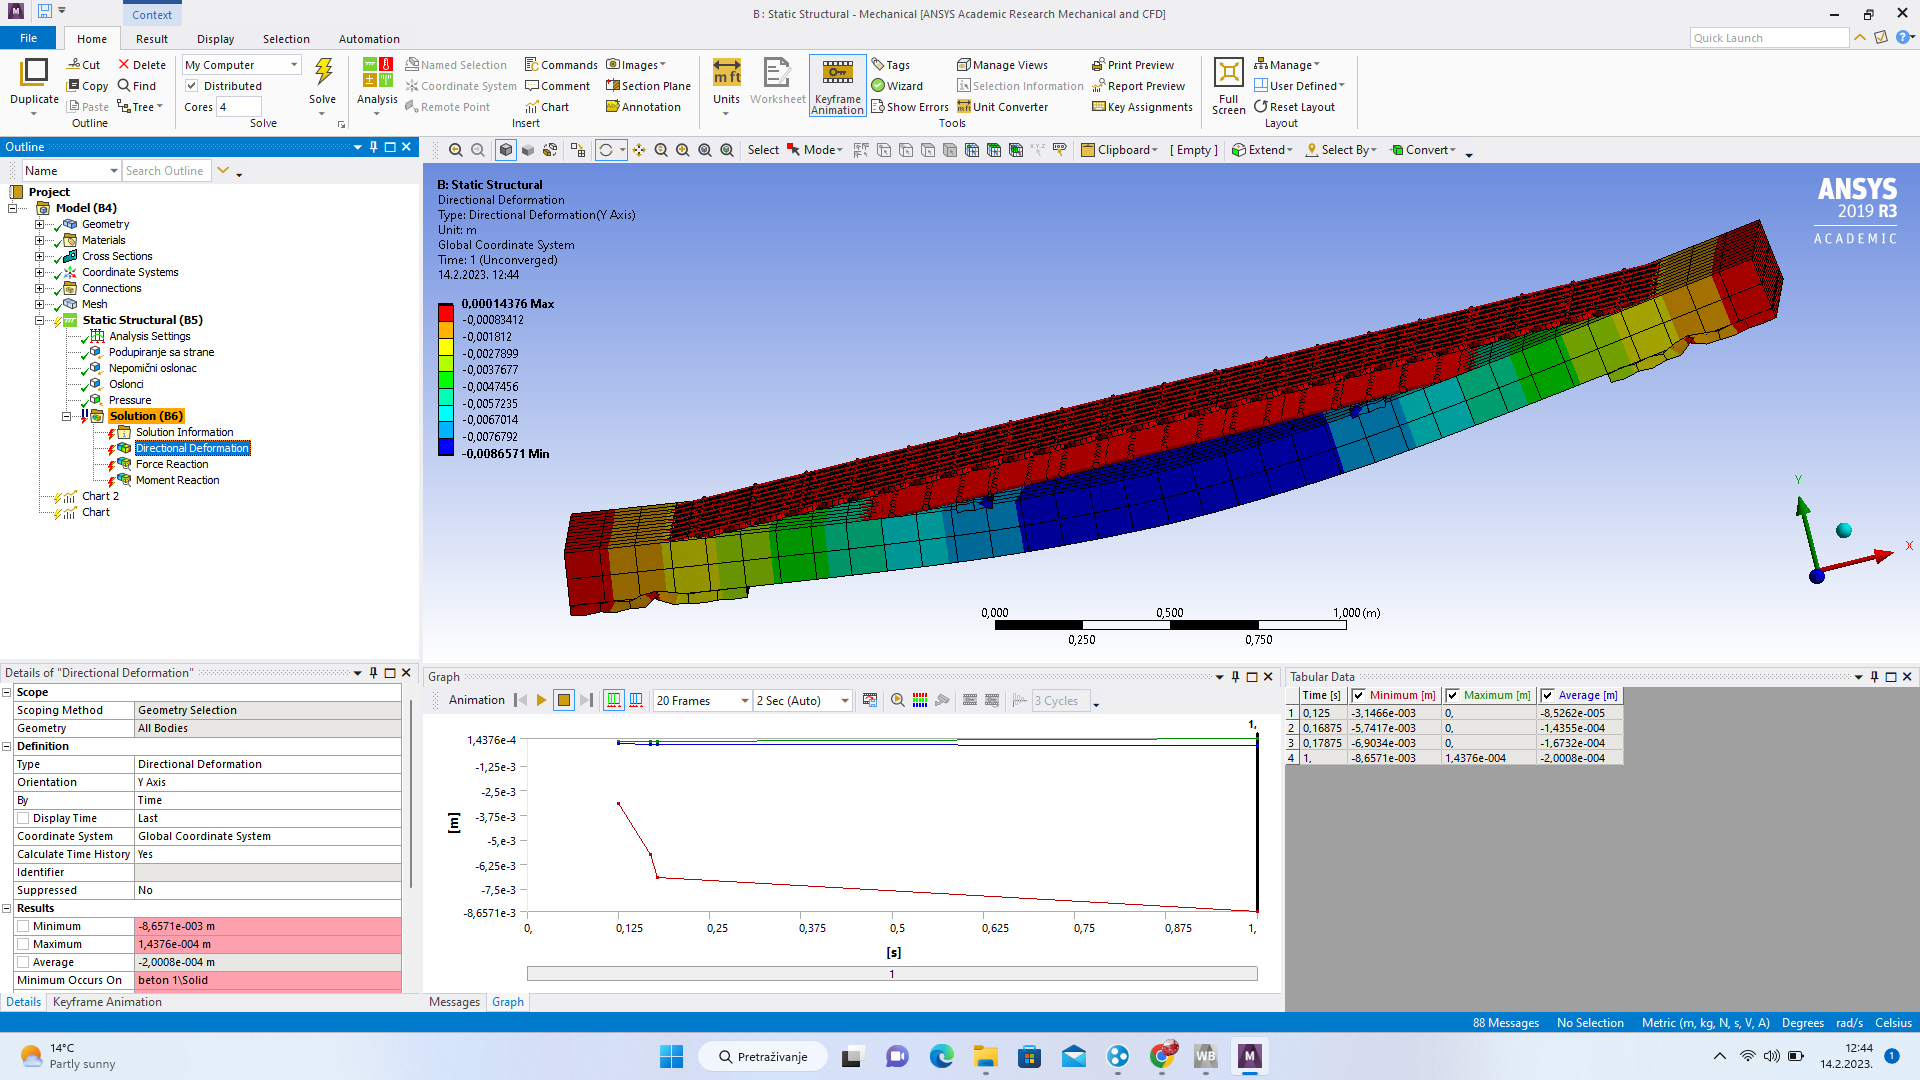The image size is (1920, 1080).
Task: Click the Key Assignments button
Action: (1142, 107)
